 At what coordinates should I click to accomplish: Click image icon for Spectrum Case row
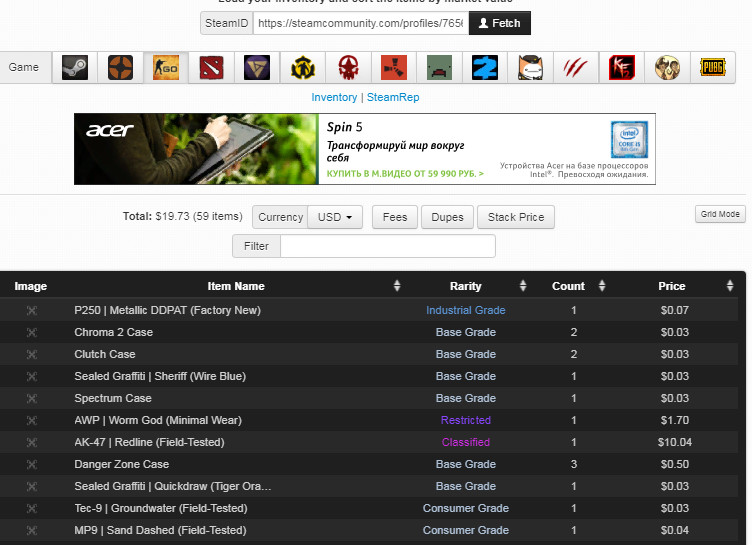click(32, 399)
